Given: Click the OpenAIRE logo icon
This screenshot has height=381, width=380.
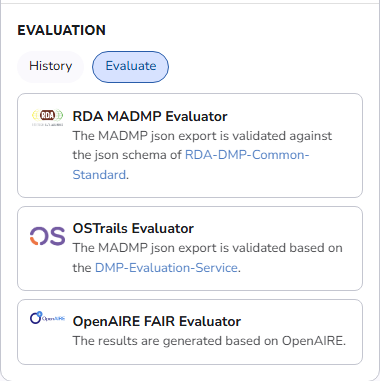Looking at the screenshot, I should click(47, 318).
